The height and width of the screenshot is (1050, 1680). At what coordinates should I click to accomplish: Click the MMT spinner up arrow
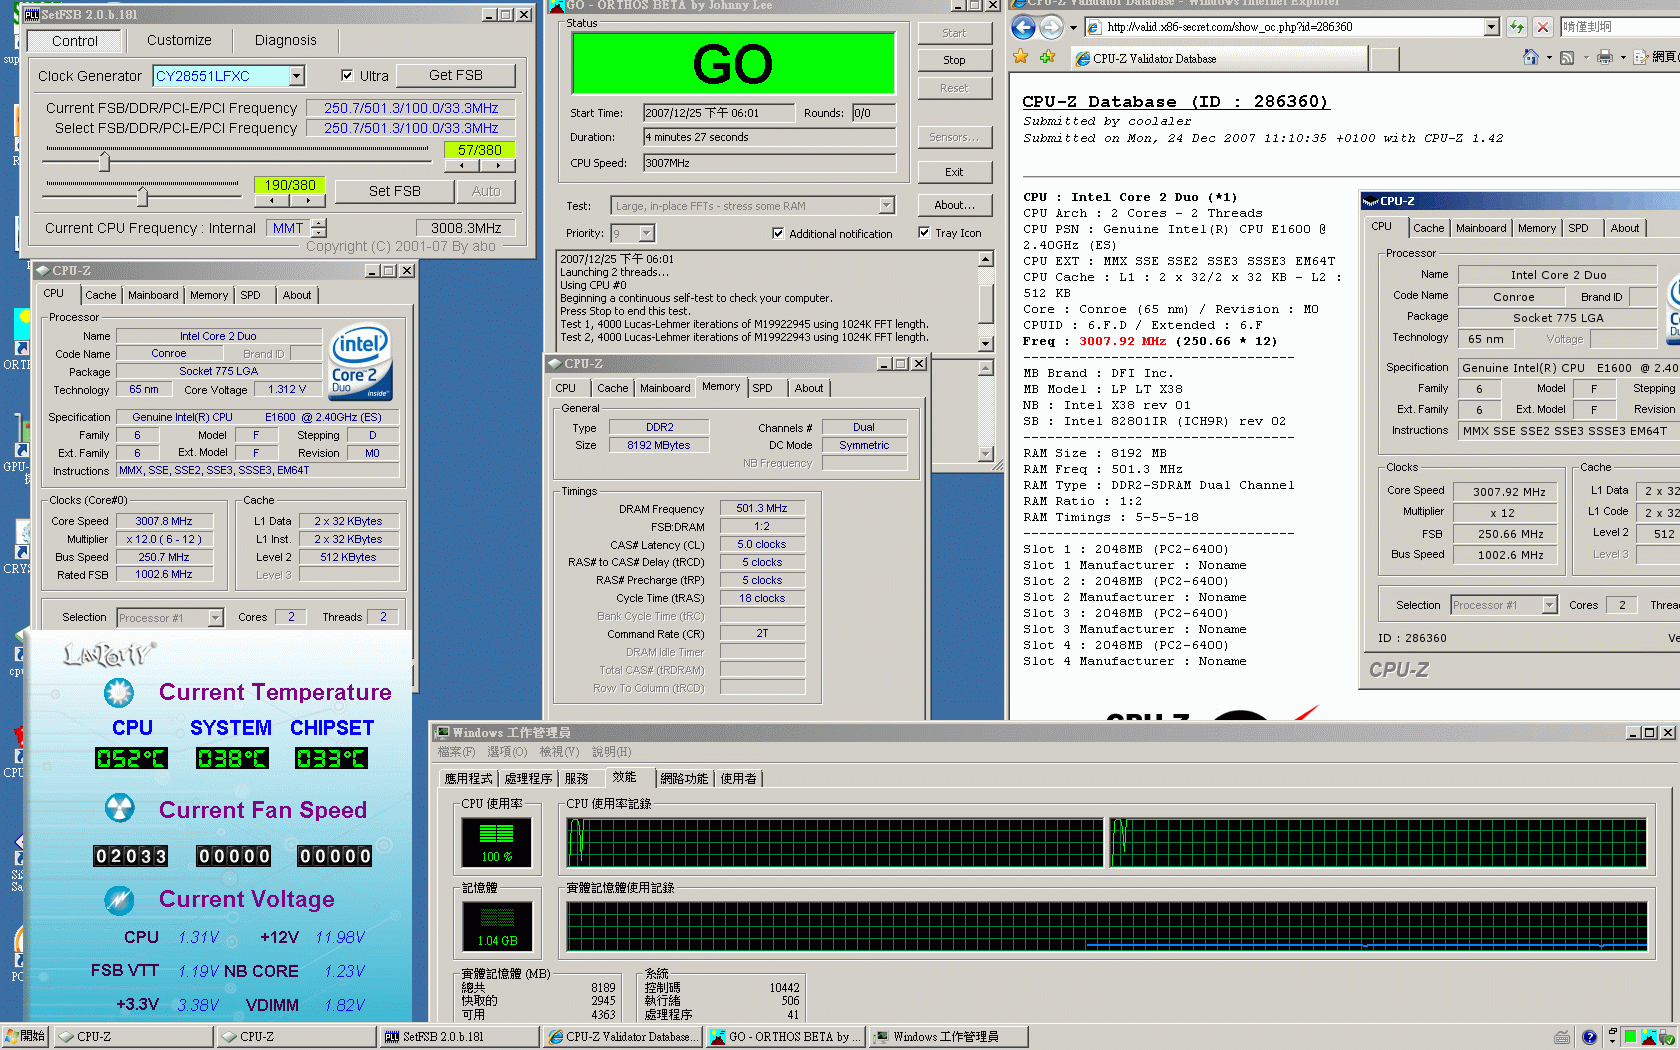(318, 223)
